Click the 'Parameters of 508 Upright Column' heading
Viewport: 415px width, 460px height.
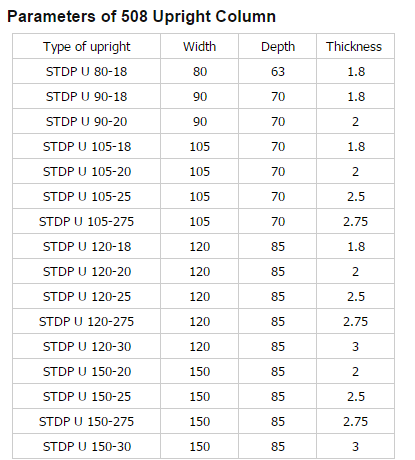(142, 17)
